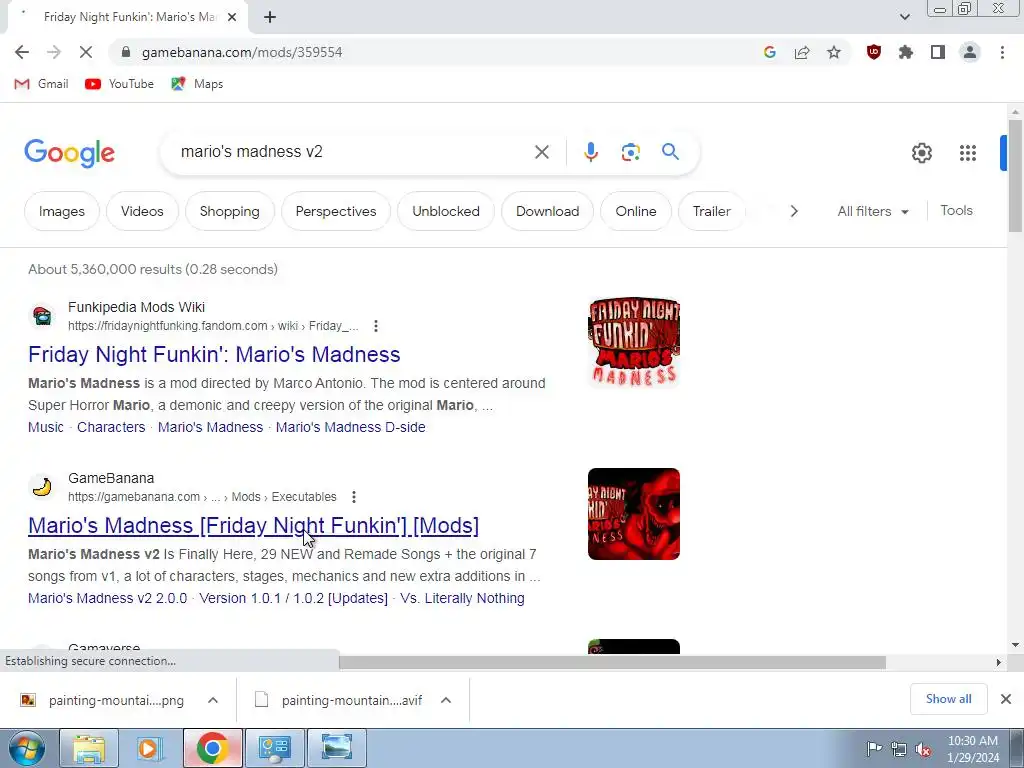Filter results by Videos

click(x=142, y=211)
